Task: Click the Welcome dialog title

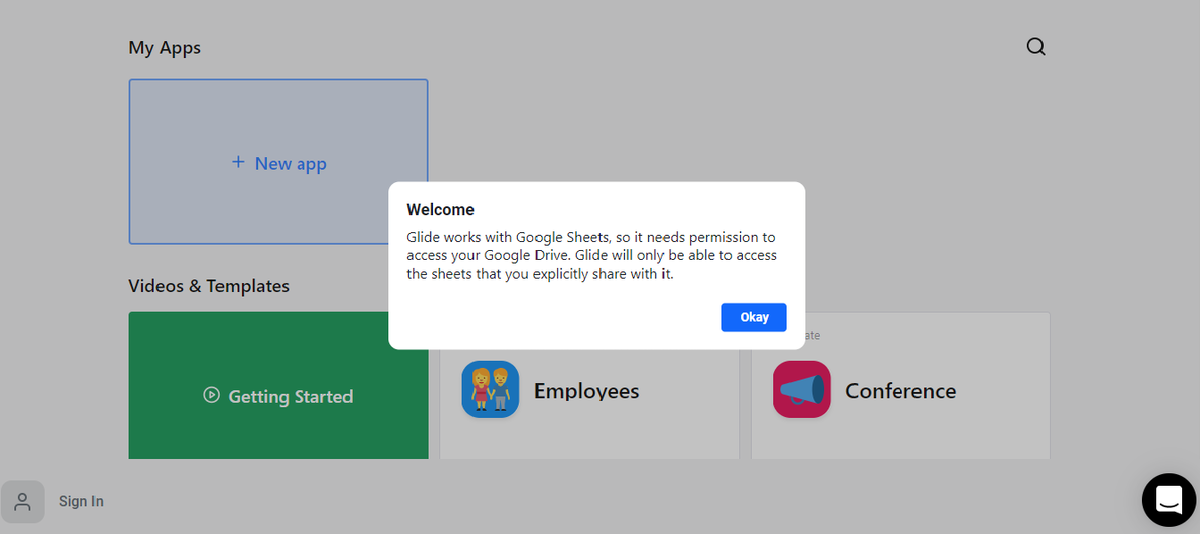Action: (440, 210)
